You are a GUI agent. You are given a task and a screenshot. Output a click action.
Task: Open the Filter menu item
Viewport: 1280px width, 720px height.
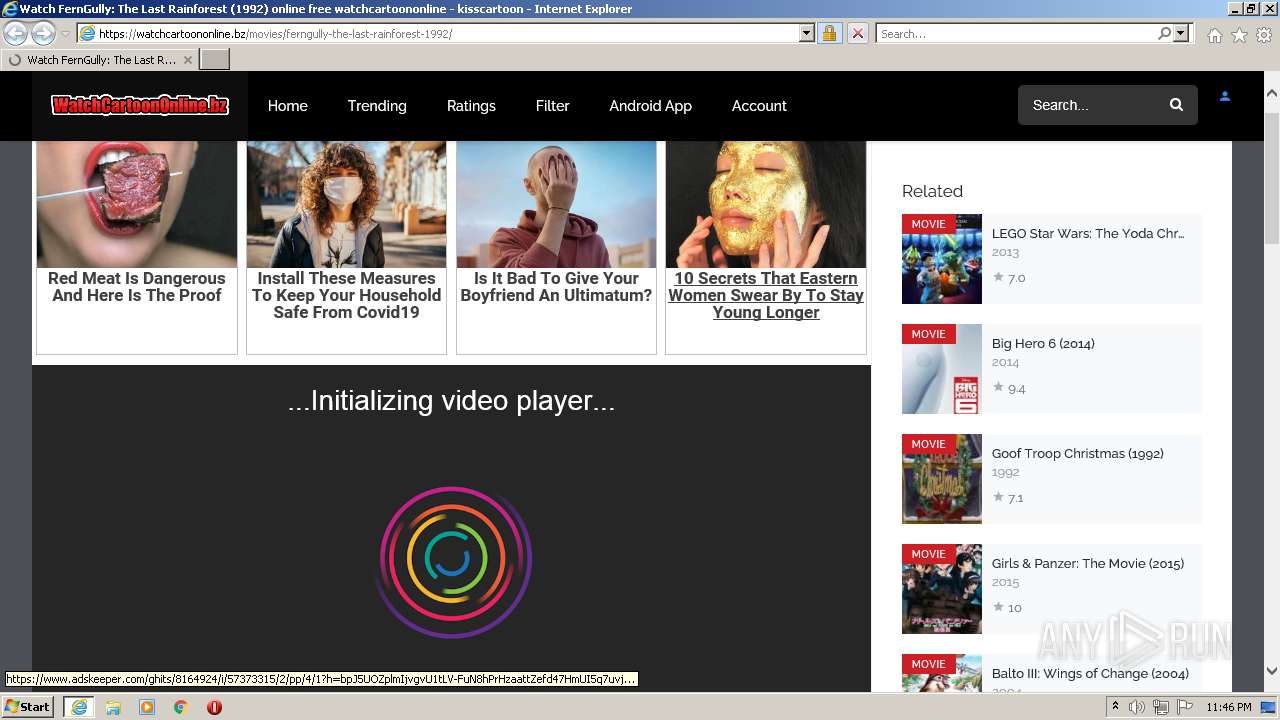point(552,105)
